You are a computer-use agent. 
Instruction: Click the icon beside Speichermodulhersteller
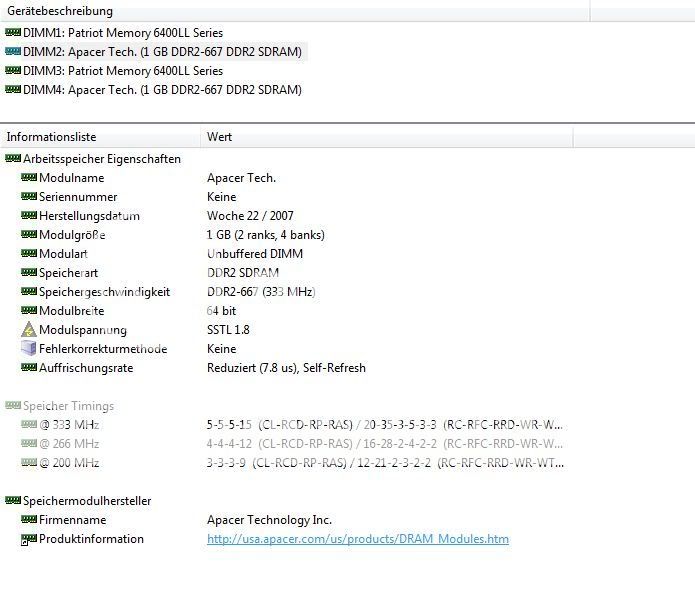coord(13,501)
